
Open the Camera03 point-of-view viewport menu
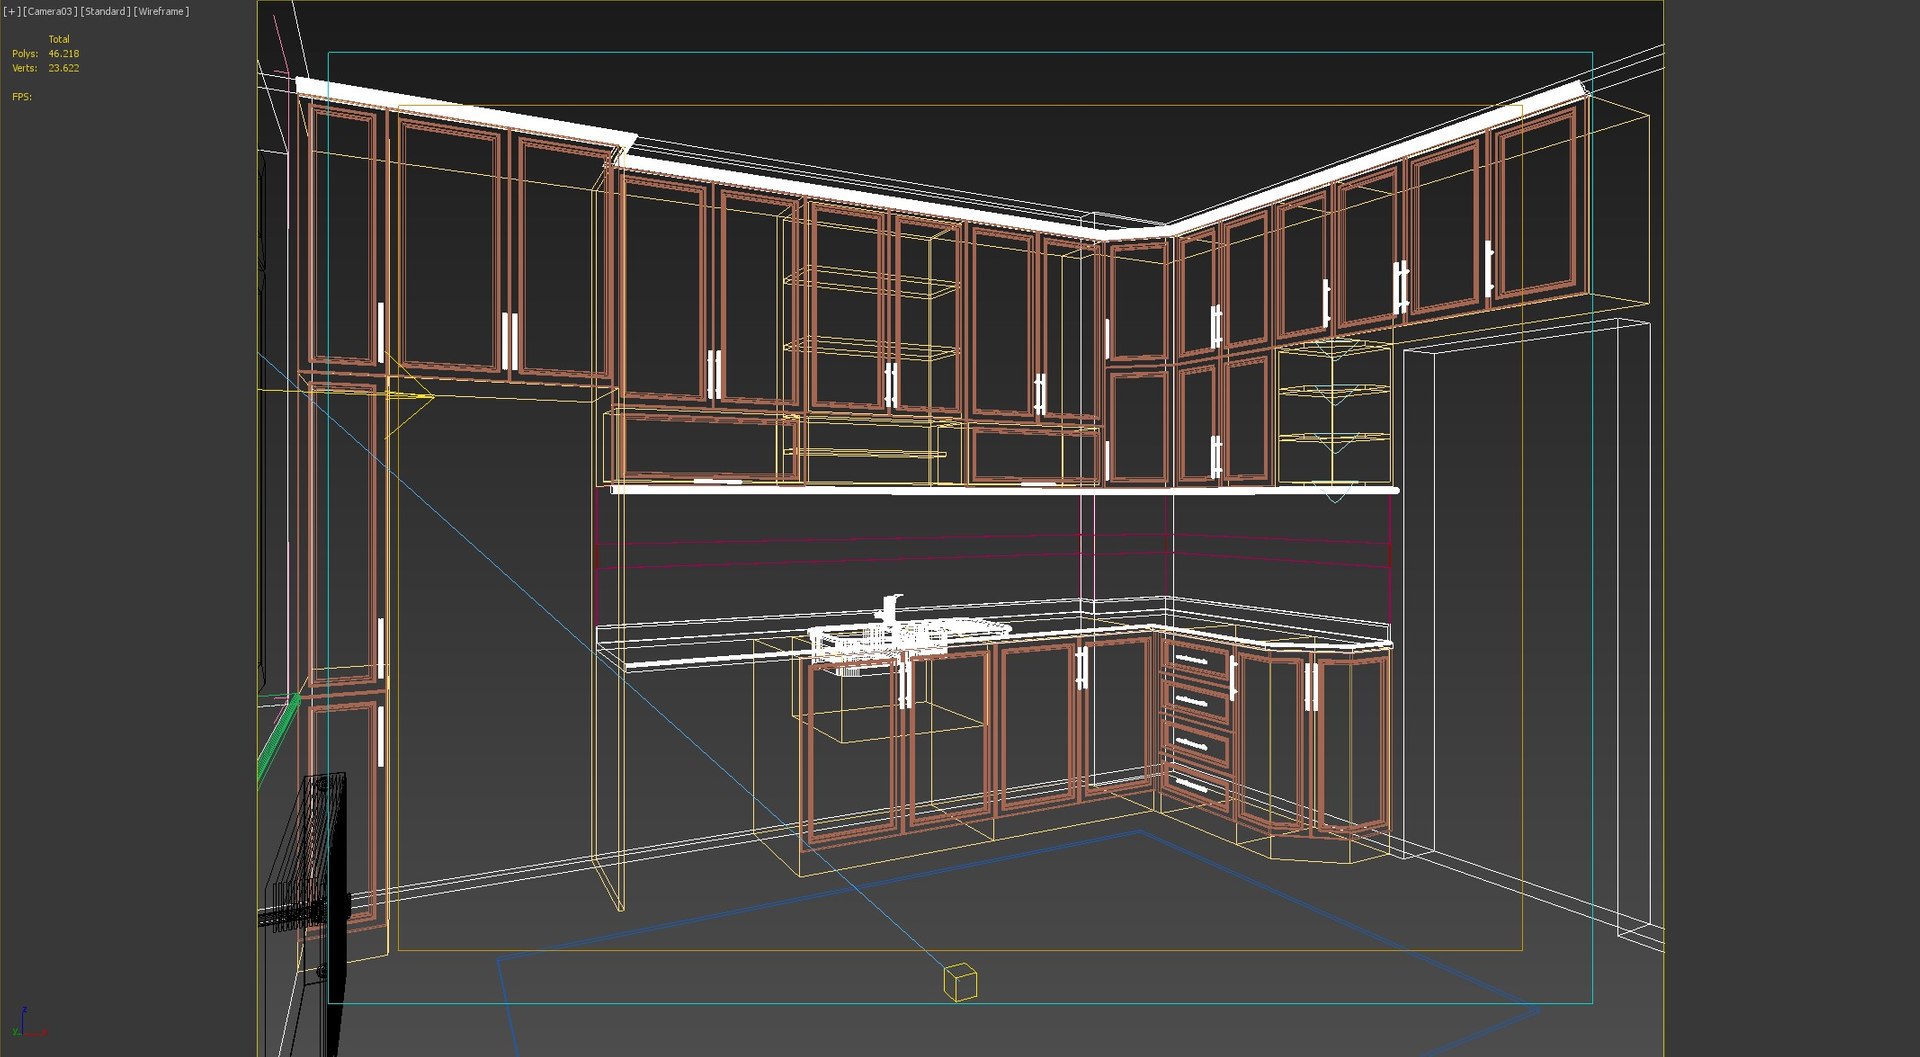click(x=49, y=11)
